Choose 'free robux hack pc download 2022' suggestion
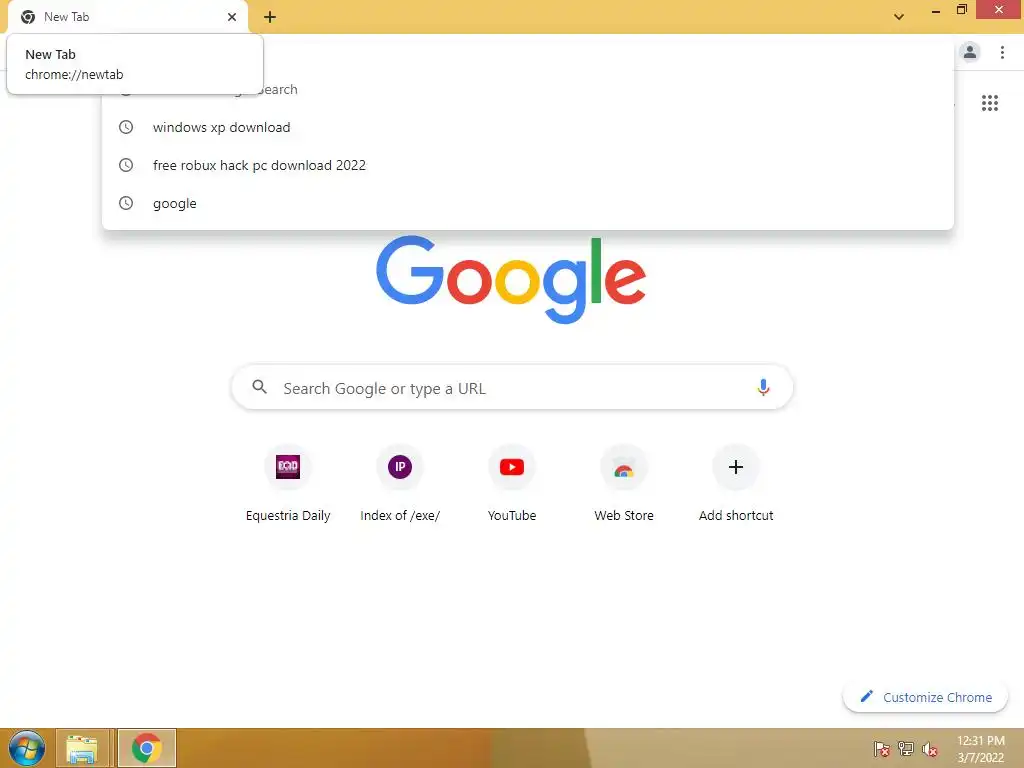This screenshot has width=1024, height=768. (528, 165)
